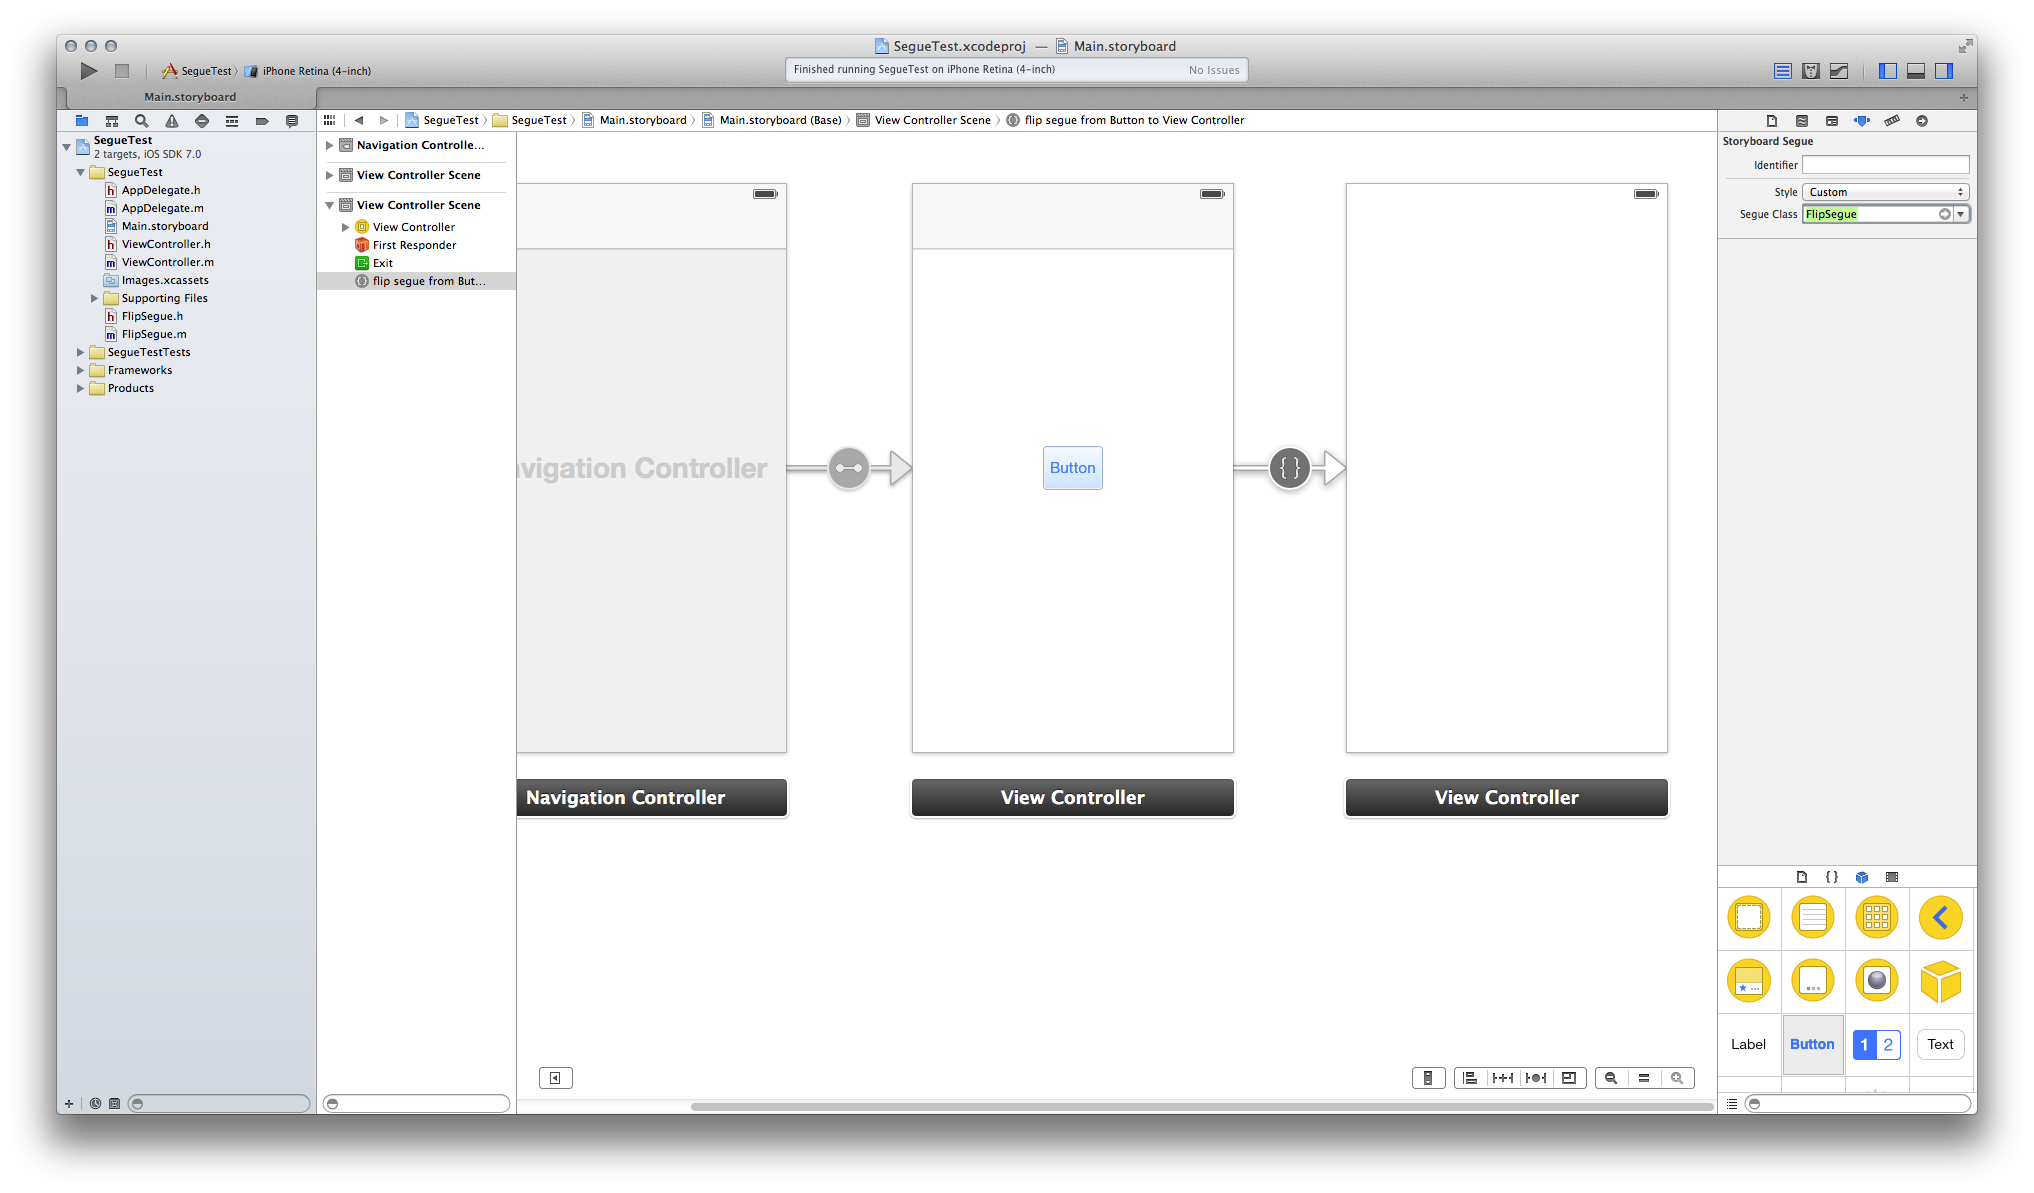
Task: Toggle the Navigator left pane visibility
Action: (x=1887, y=71)
